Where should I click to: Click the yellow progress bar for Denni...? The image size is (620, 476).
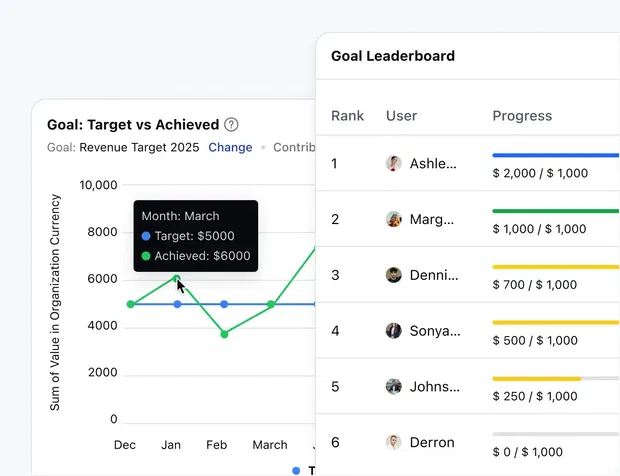point(556,267)
